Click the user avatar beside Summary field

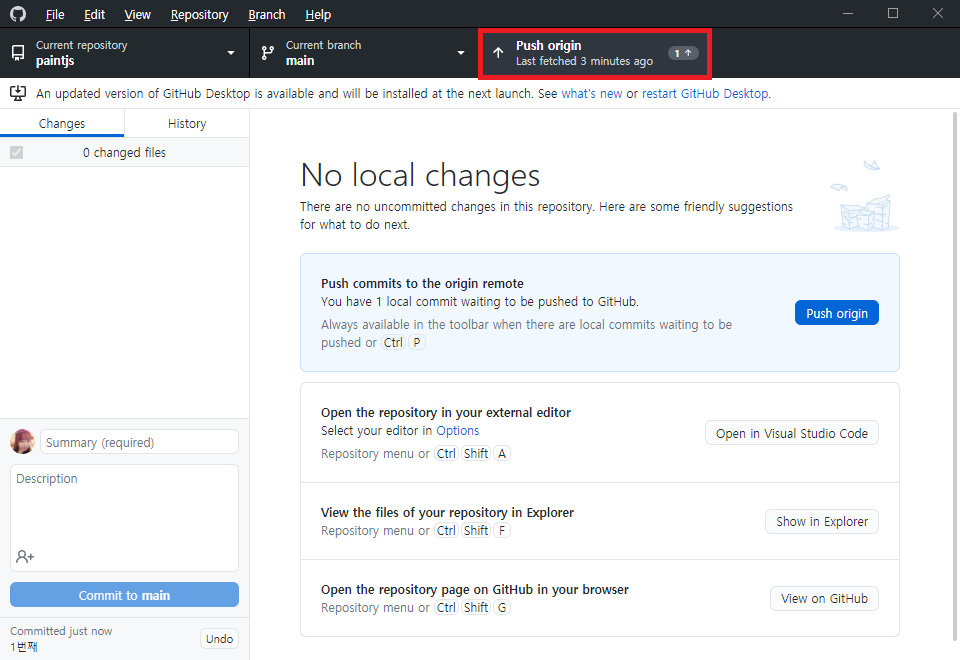pos(23,441)
